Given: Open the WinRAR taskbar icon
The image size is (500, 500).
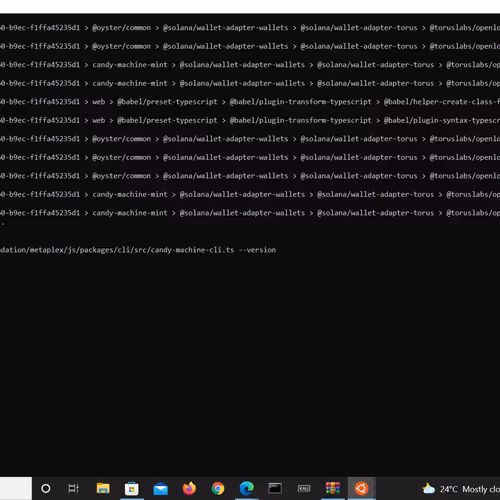Looking at the screenshot, I should click(333, 489).
